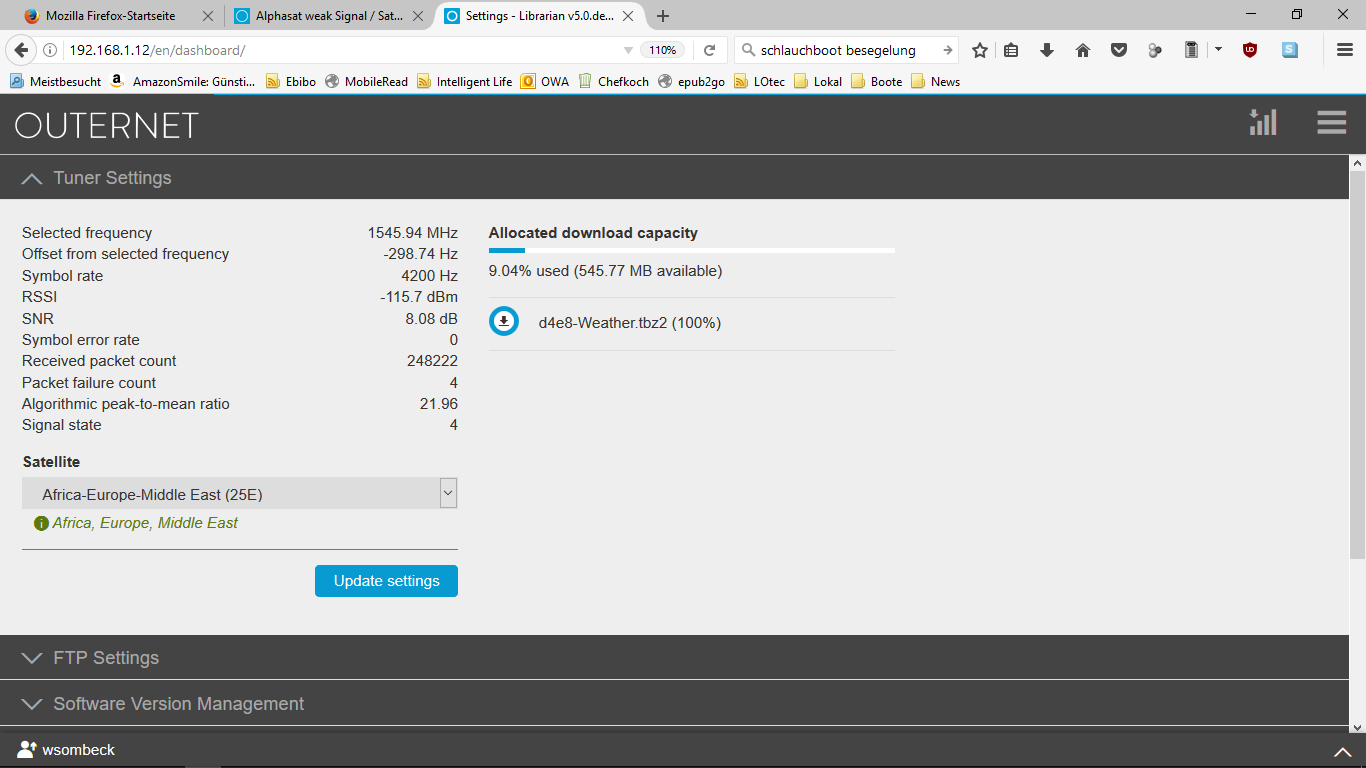The image size is (1366, 768).
Task: Go to Firefox home page icon
Action: point(1082,50)
